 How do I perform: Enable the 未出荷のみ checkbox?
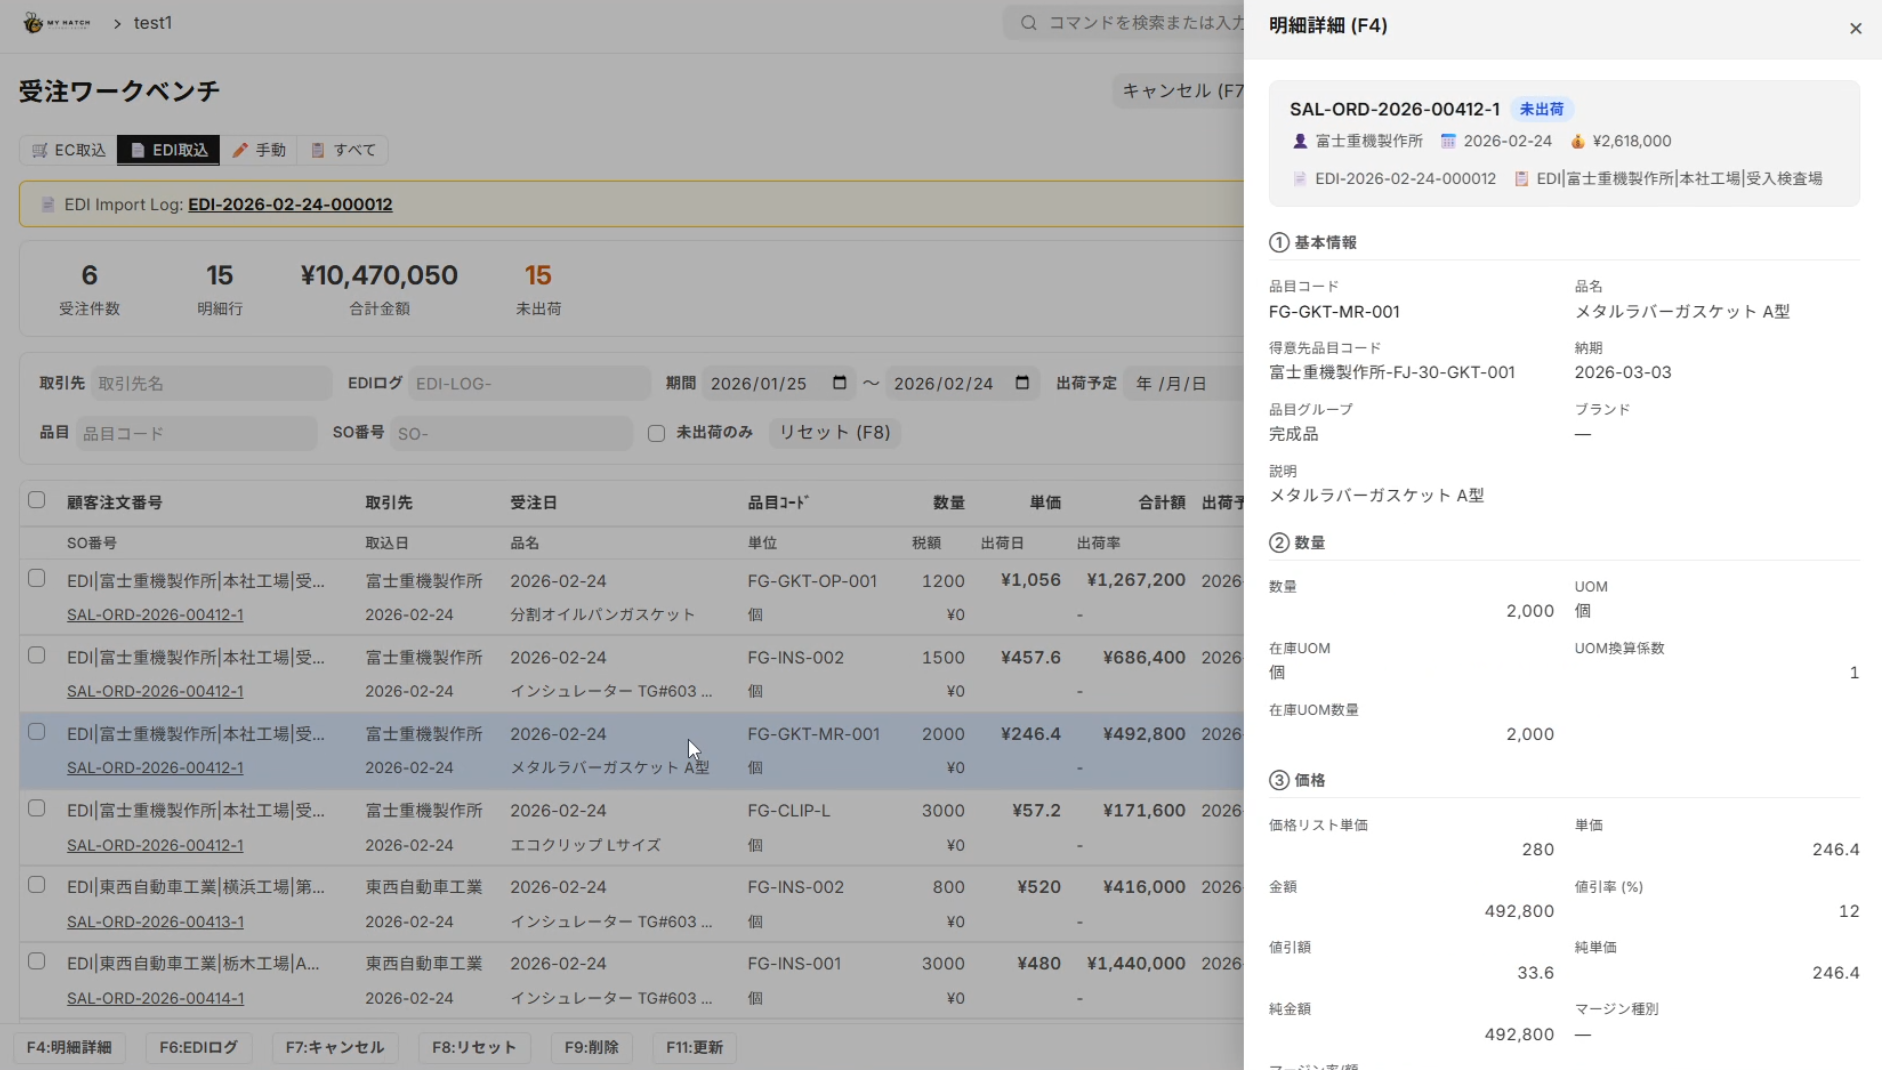pos(656,433)
